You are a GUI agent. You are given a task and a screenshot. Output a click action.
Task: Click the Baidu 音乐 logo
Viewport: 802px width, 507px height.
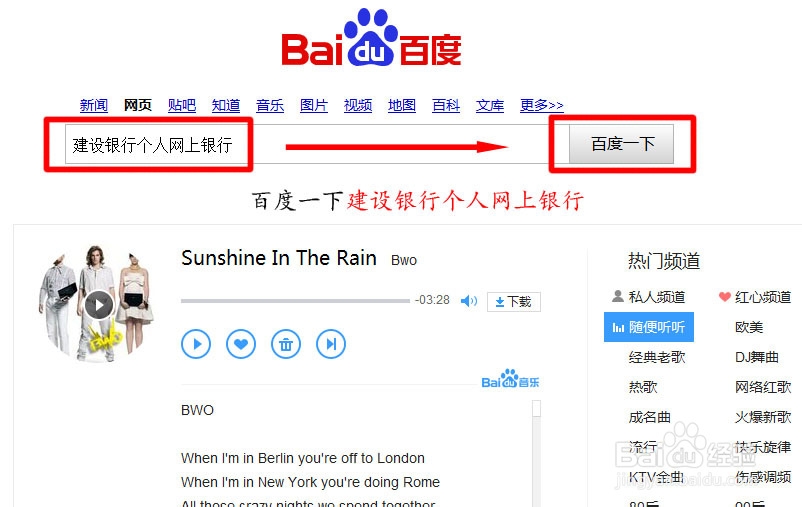(x=510, y=379)
